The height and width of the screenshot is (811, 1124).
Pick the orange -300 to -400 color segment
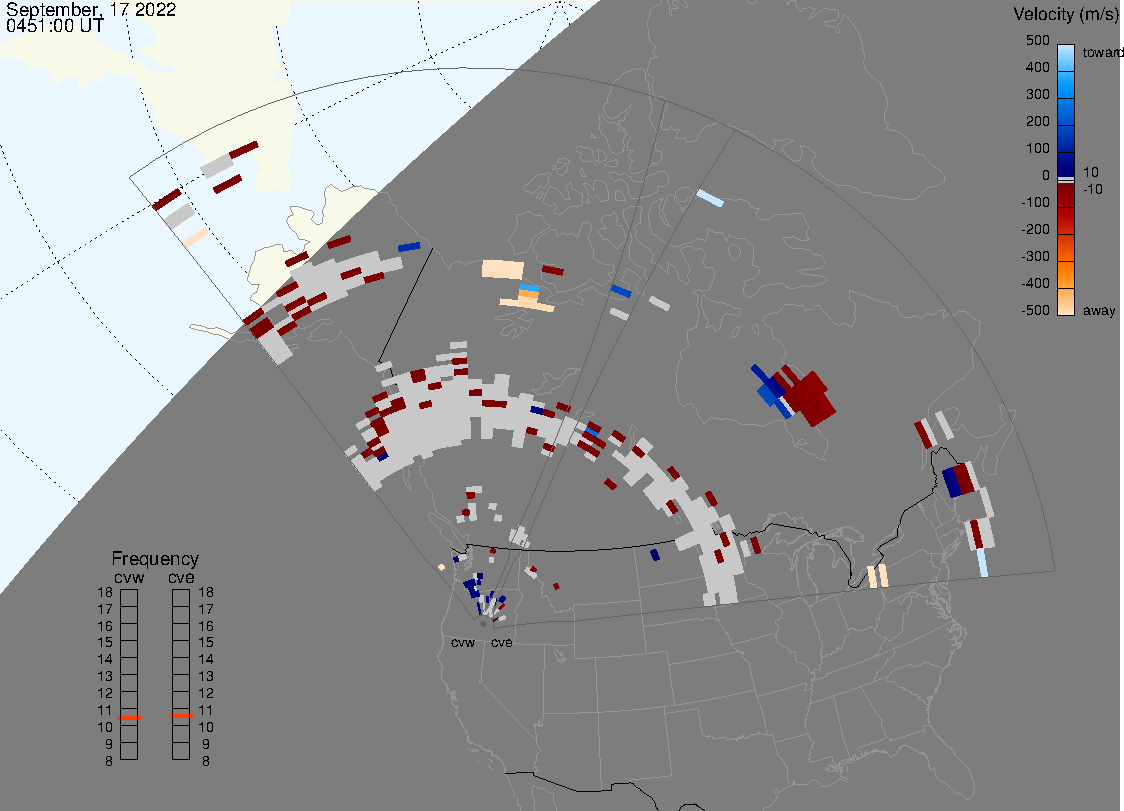pyautogui.click(x=1066, y=275)
